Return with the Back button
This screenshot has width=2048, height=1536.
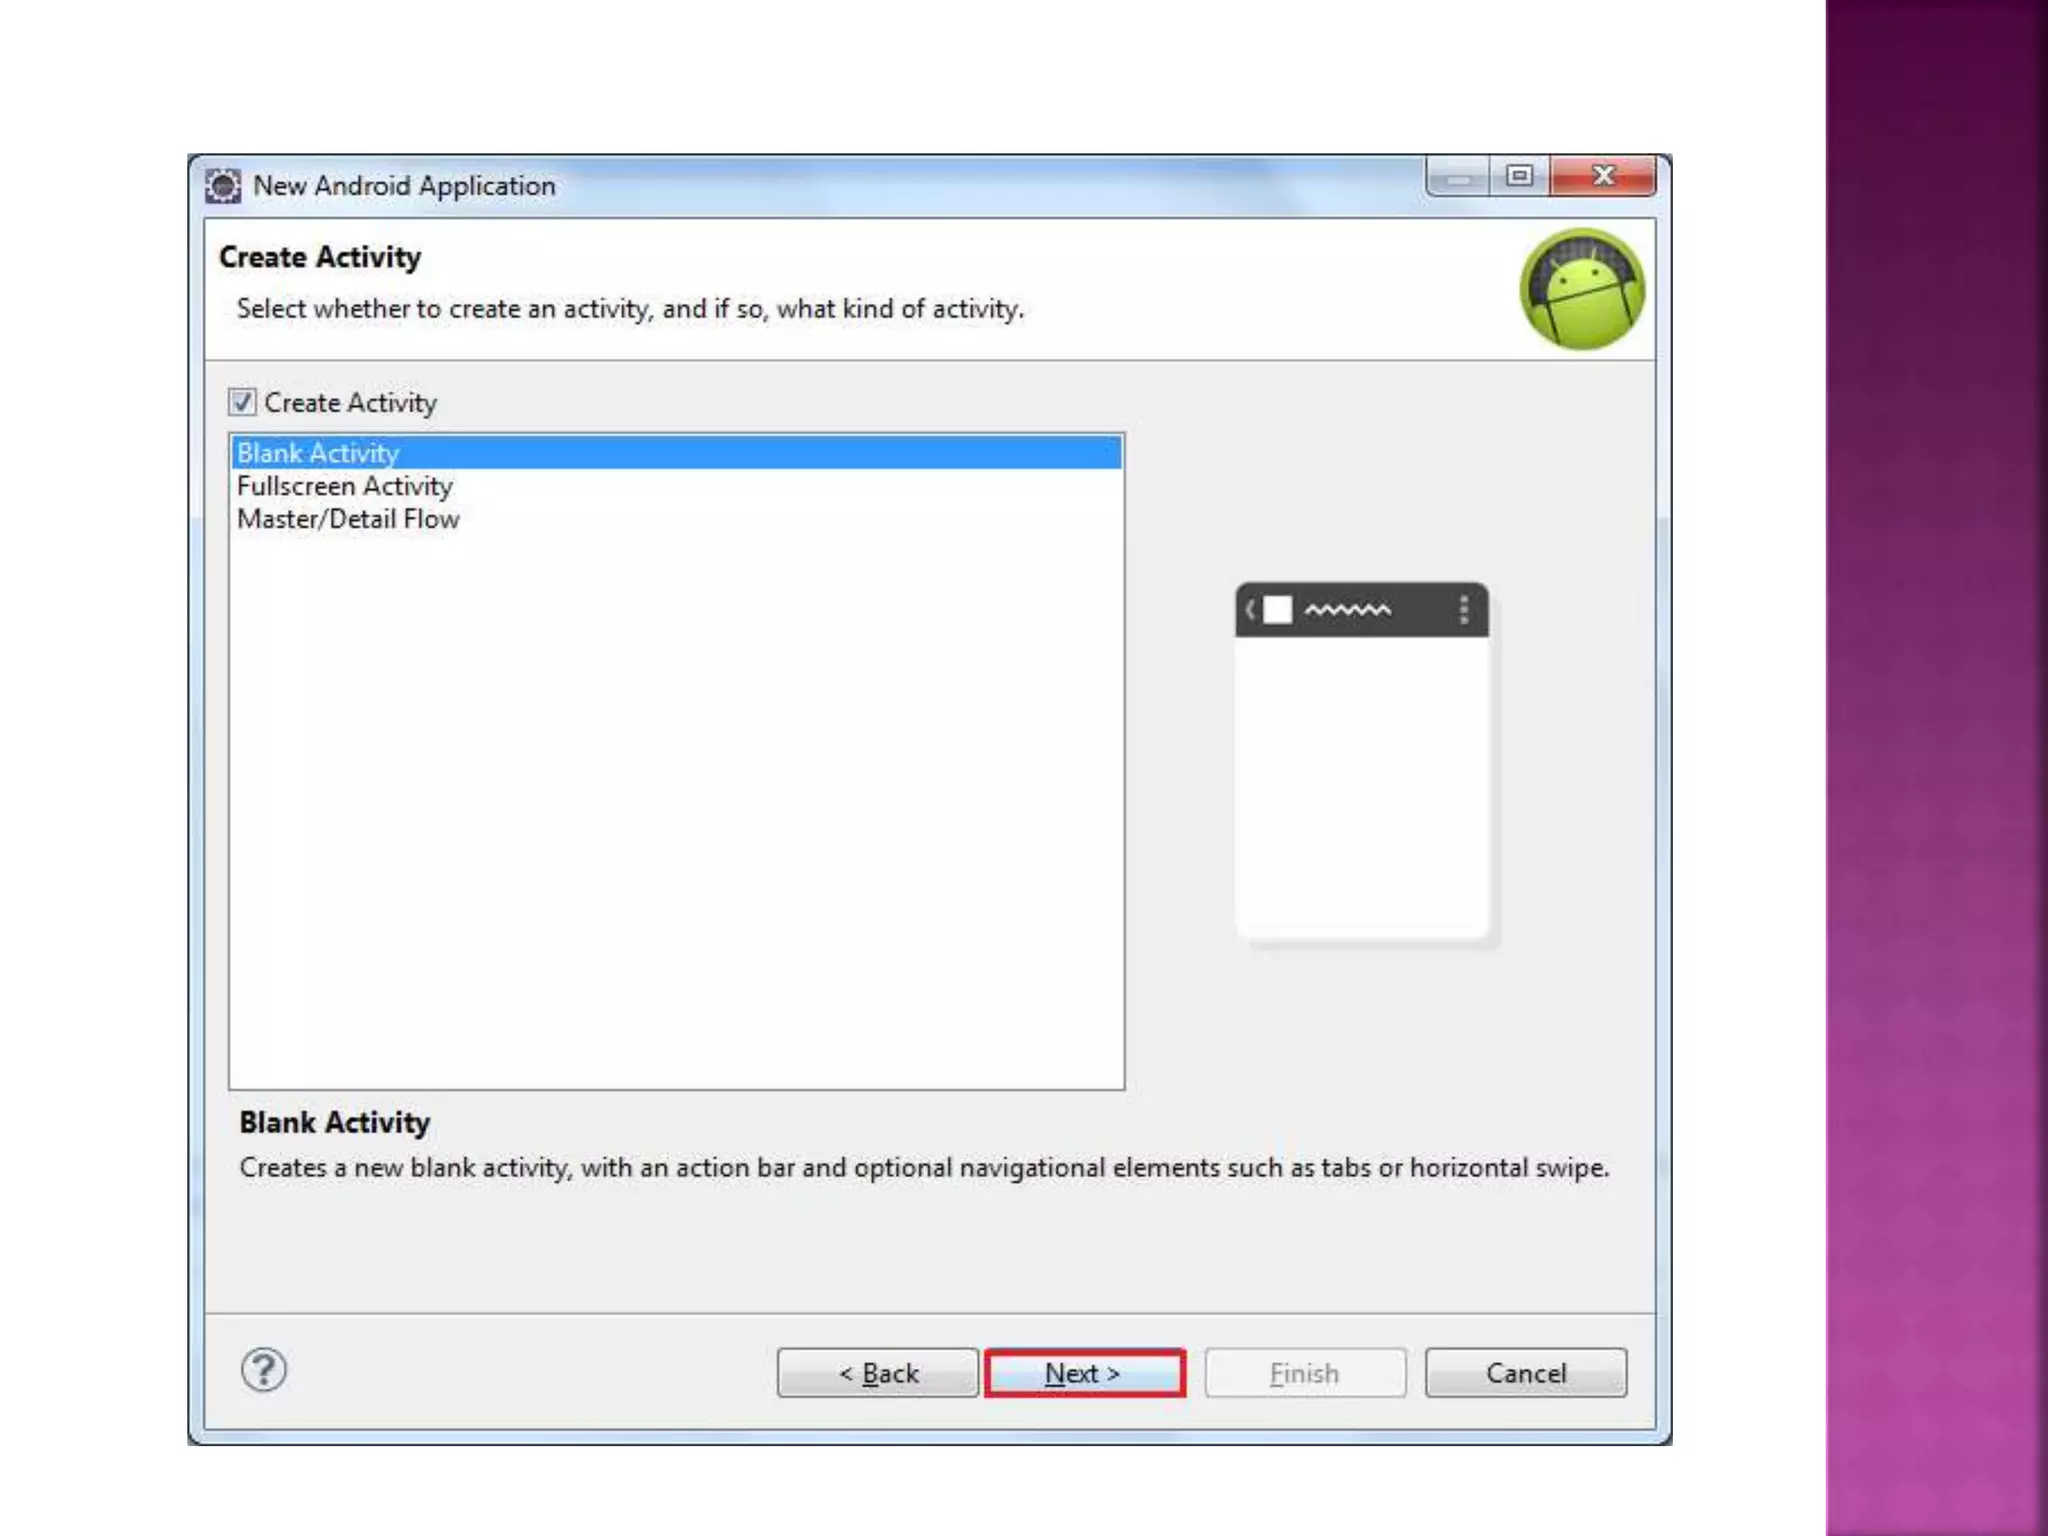coord(877,1373)
